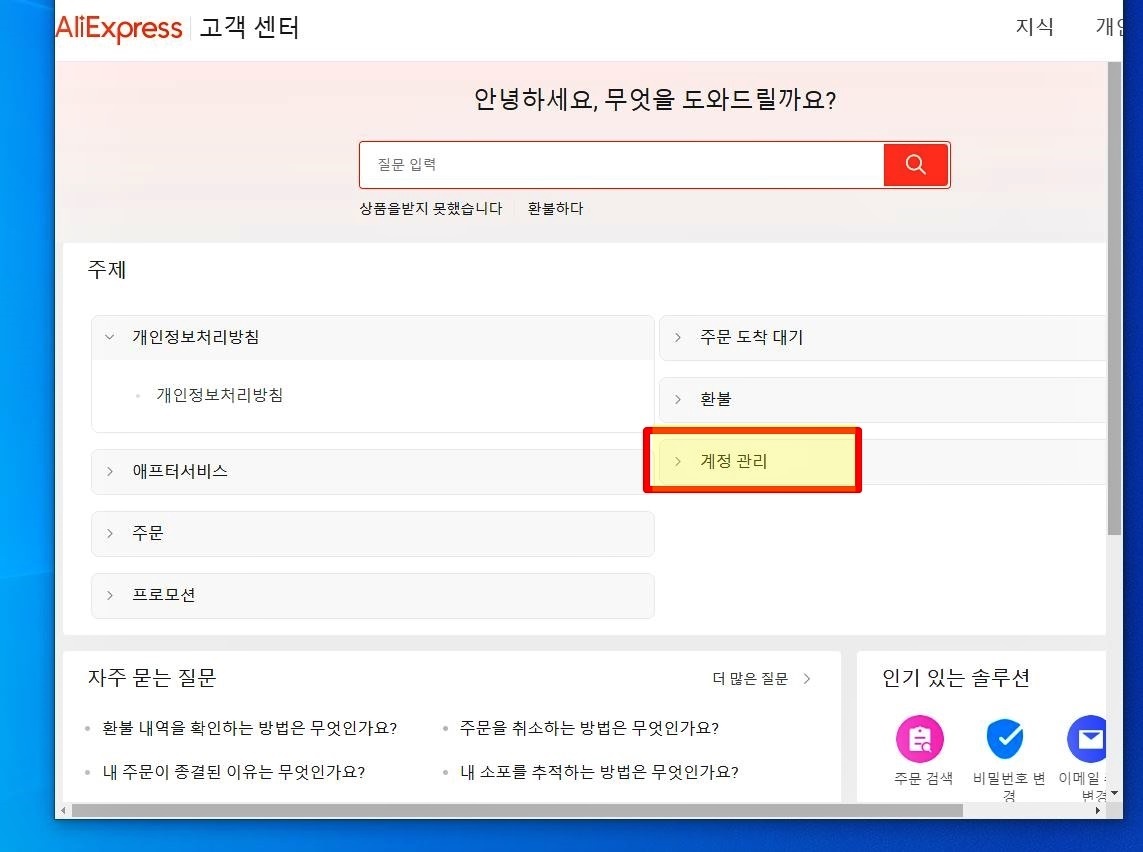
Task: Click the vertical scrollbar down arrow
Action: (x=1114, y=793)
